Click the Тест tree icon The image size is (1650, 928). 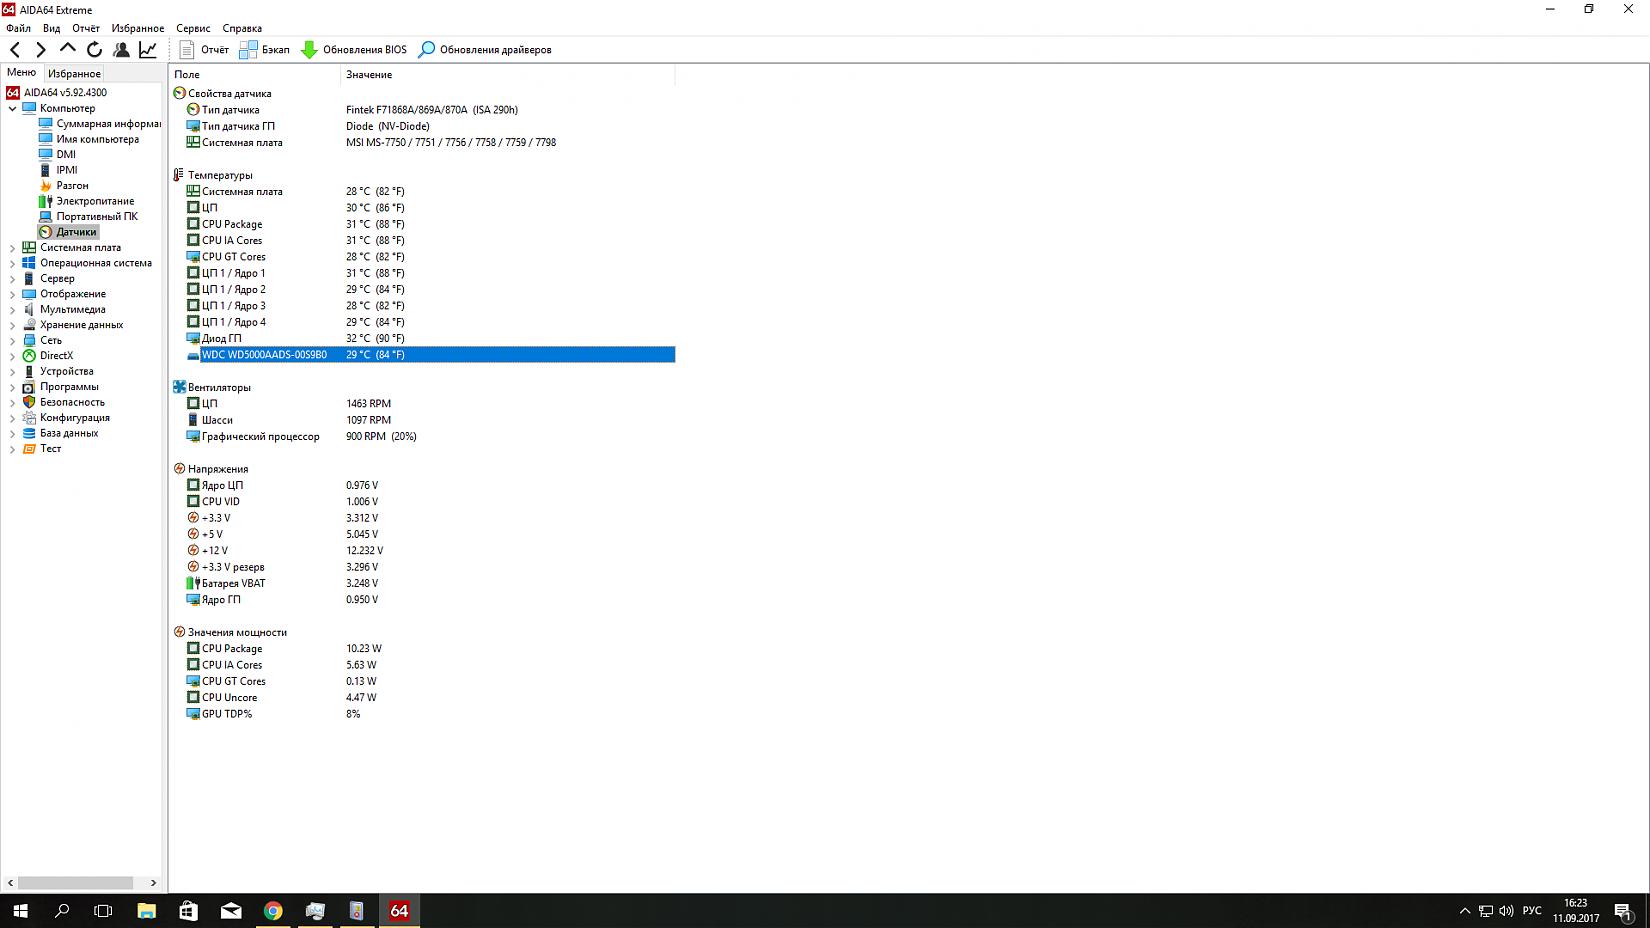click(29, 449)
